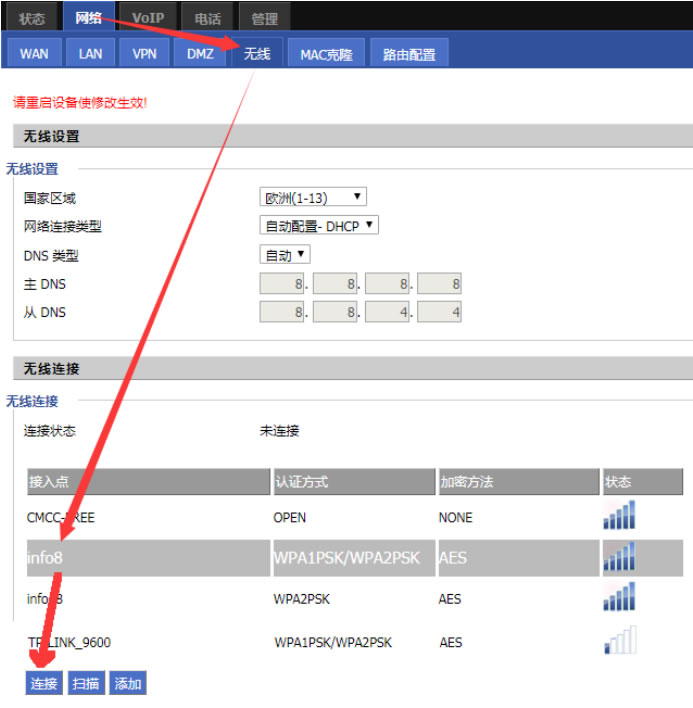The width and height of the screenshot is (693, 708).
Task: Go to the 路由配置 sub-tab
Action: point(409,55)
